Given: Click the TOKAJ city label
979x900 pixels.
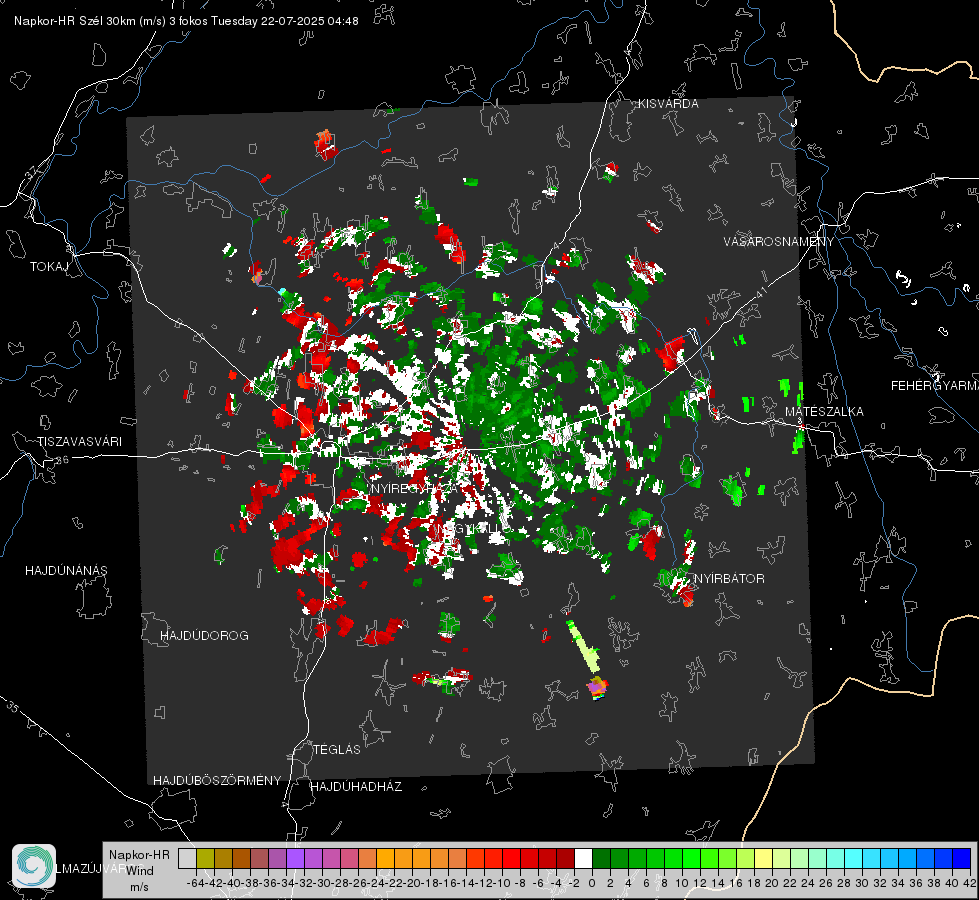Looking at the screenshot, I should click(x=48, y=267).
